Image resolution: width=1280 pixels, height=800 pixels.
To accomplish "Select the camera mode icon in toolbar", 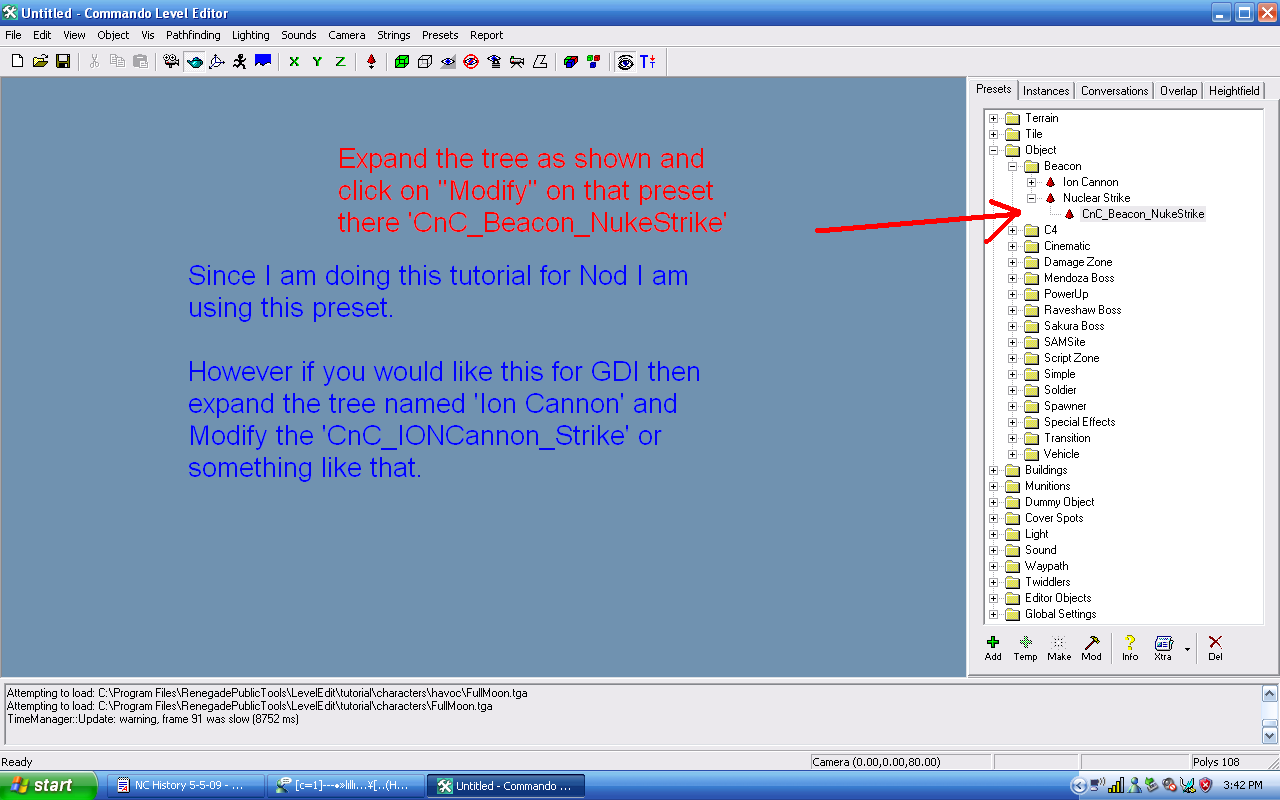I will 171,62.
